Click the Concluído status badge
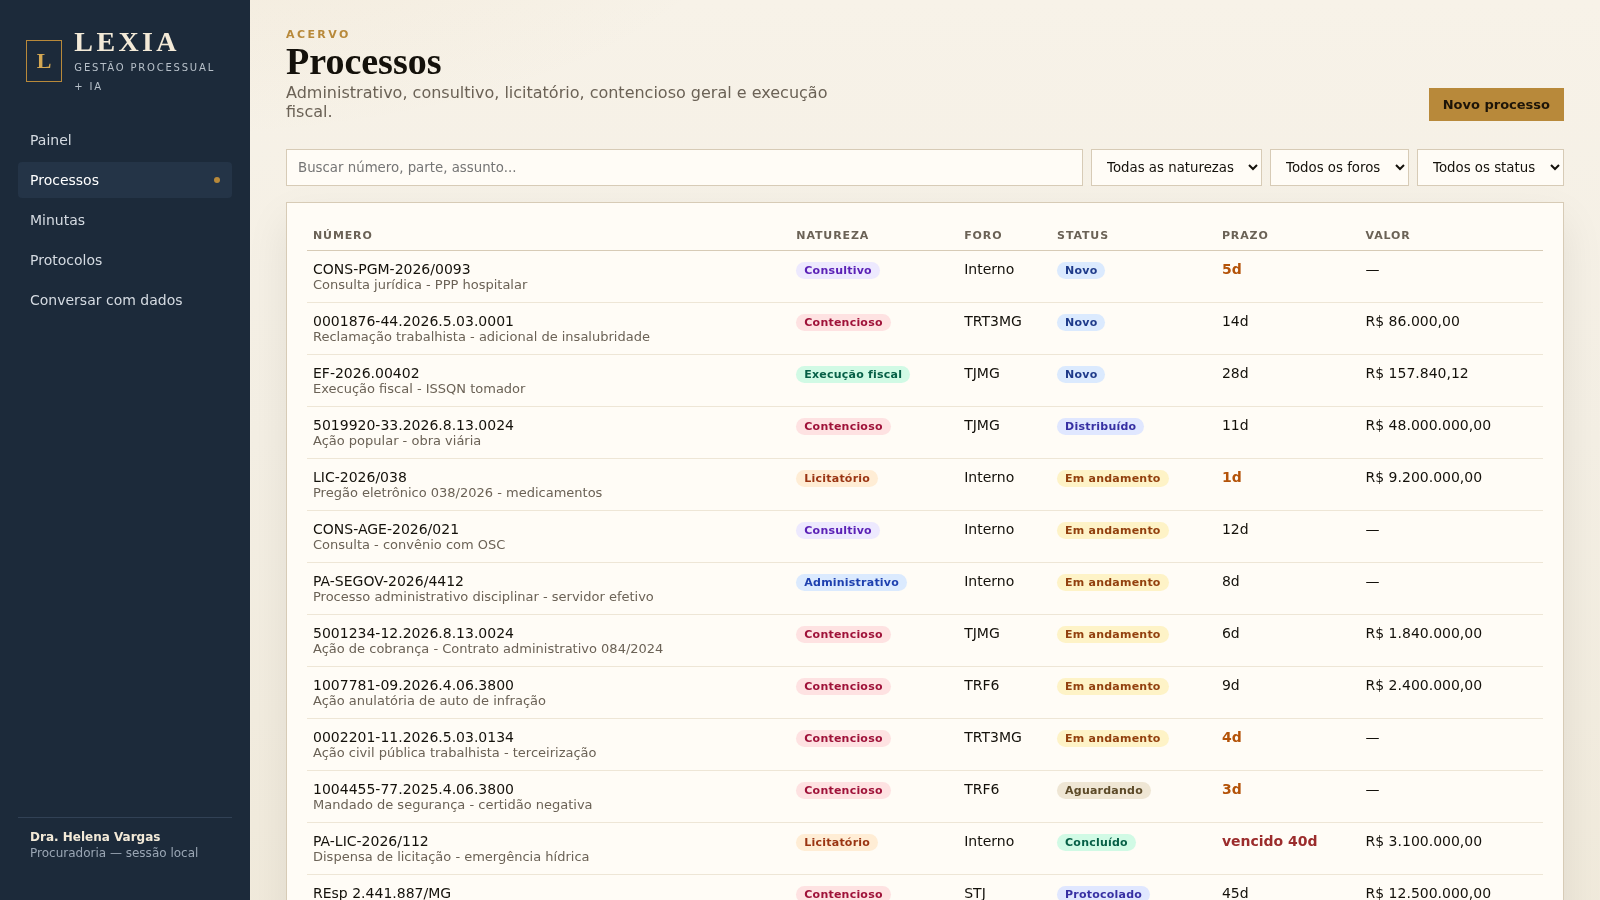1600x900 pixels. click(x=1096, y=843)
